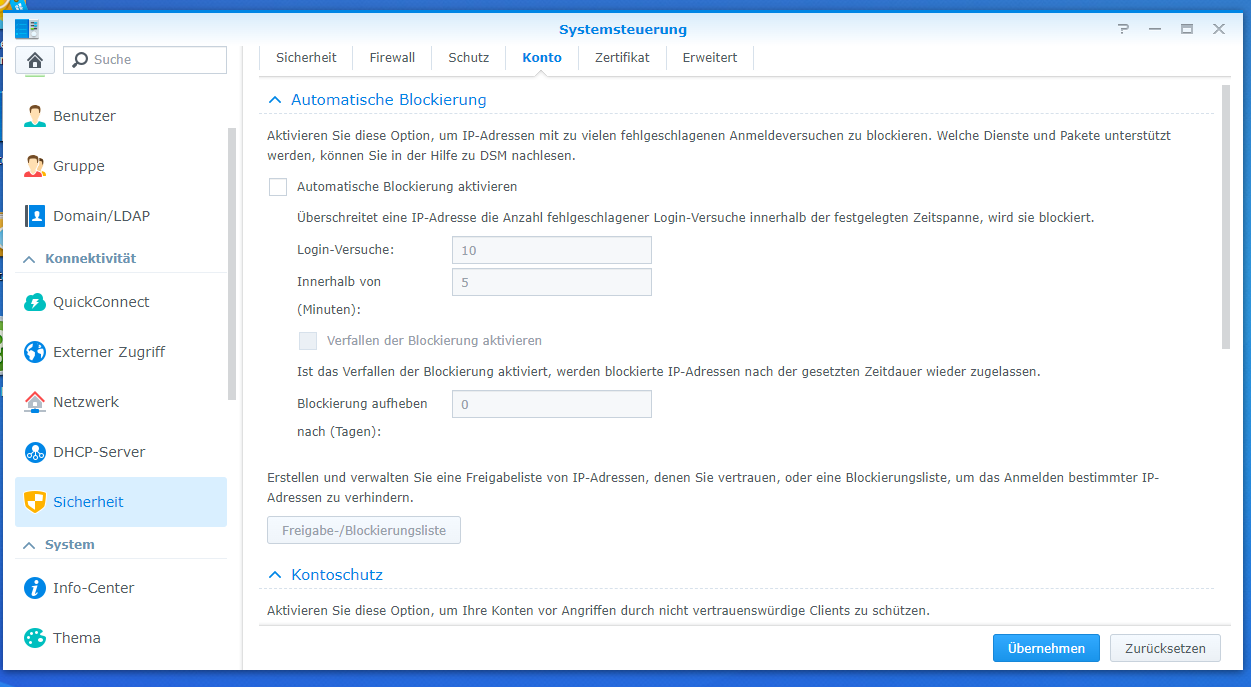This screenshot has height=687, width=1251.
Task: Click the help question mark icon
Action: tap(1124, 29)
